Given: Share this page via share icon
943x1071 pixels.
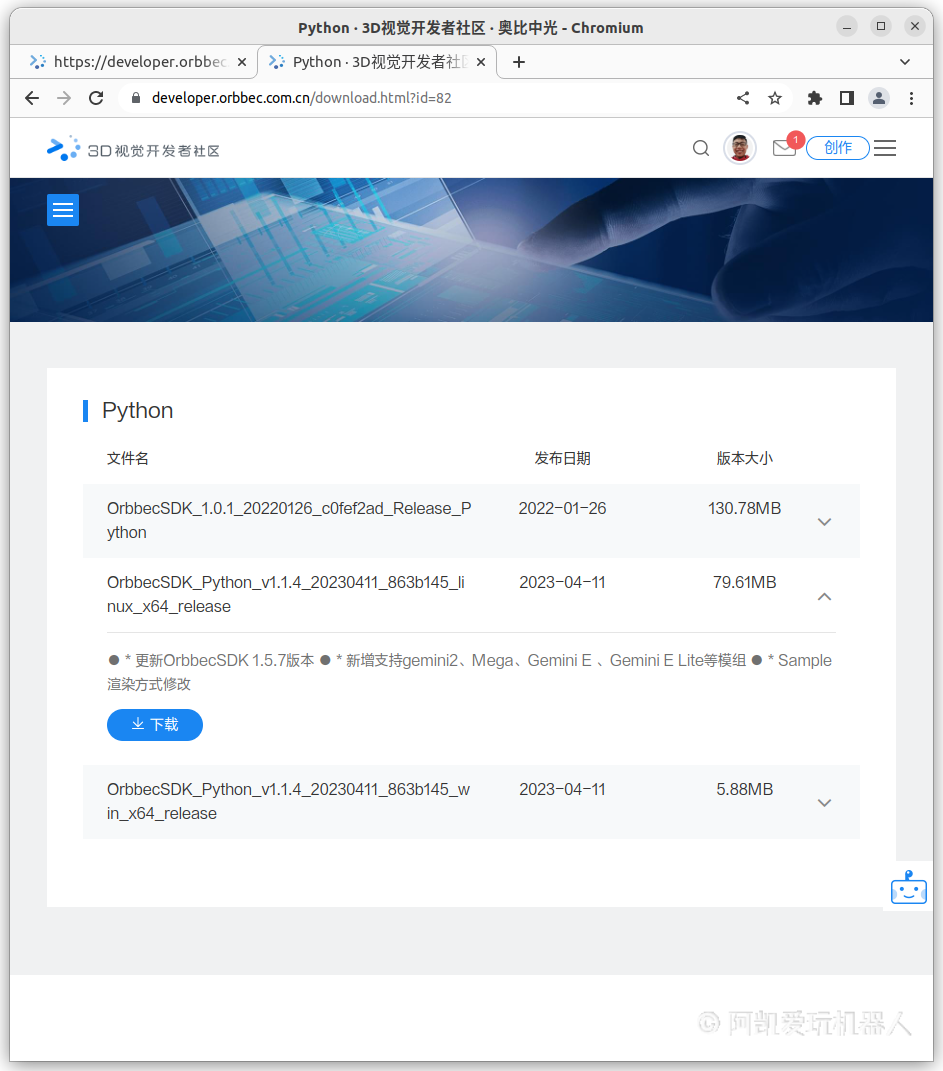Looking at the screenshot, I should point(743,98).
